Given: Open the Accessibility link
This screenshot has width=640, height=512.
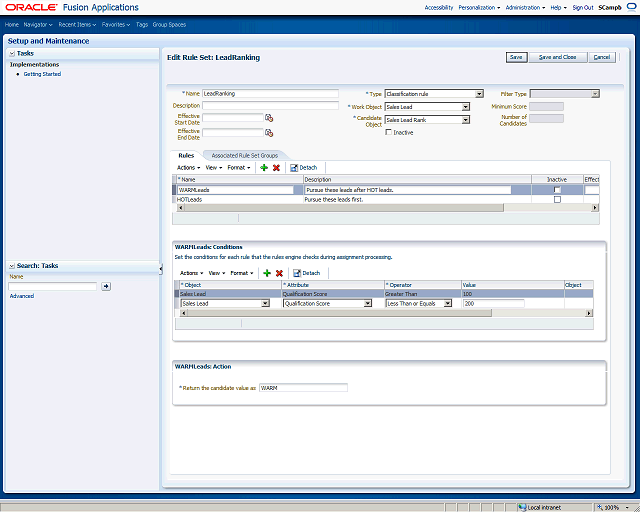Looking at the screenshot, I should click(439, 7).
